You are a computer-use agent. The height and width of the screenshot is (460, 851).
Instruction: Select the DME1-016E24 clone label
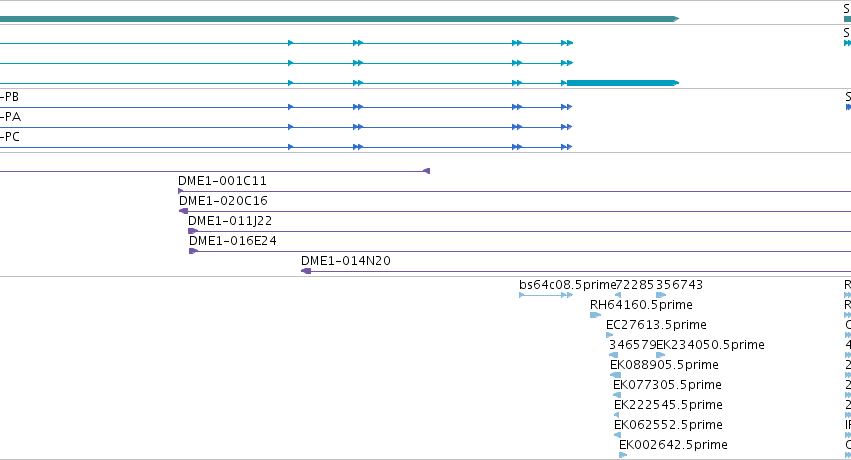tap(233, 241)
